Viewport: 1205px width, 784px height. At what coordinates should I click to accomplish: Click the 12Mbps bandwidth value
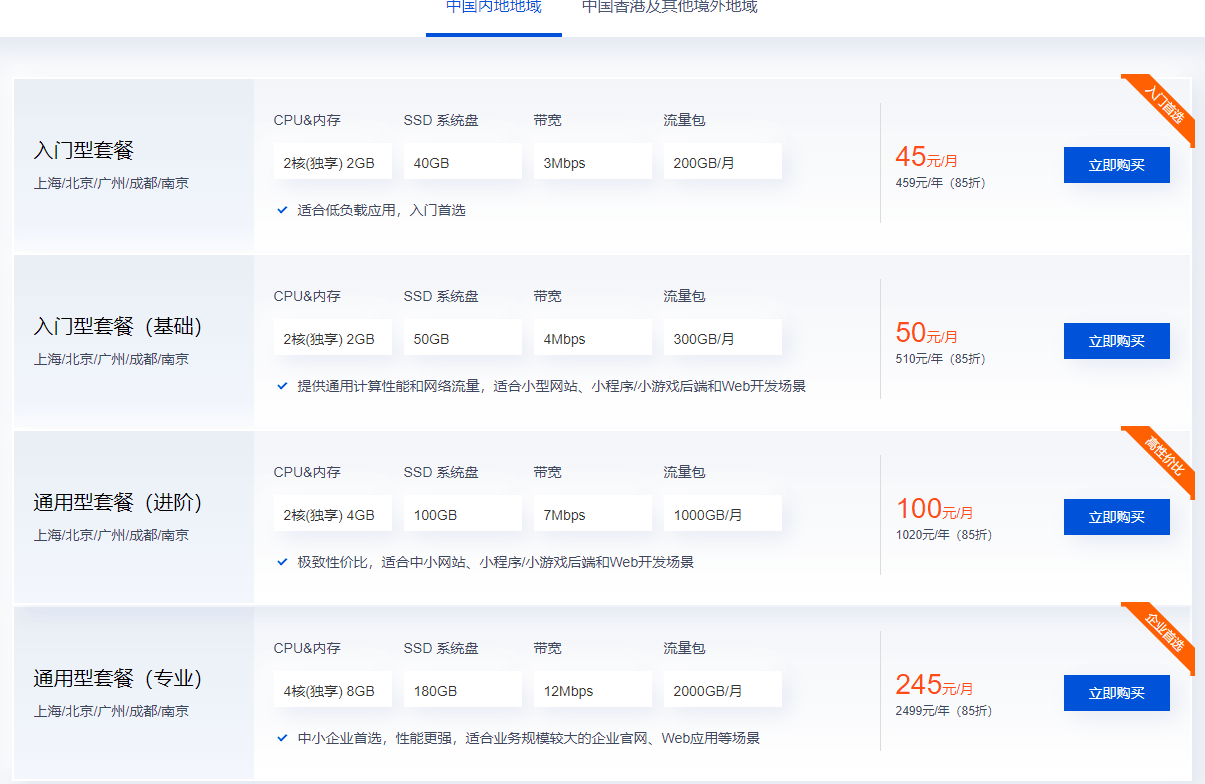pyautogui.click(x=592, y=690)
